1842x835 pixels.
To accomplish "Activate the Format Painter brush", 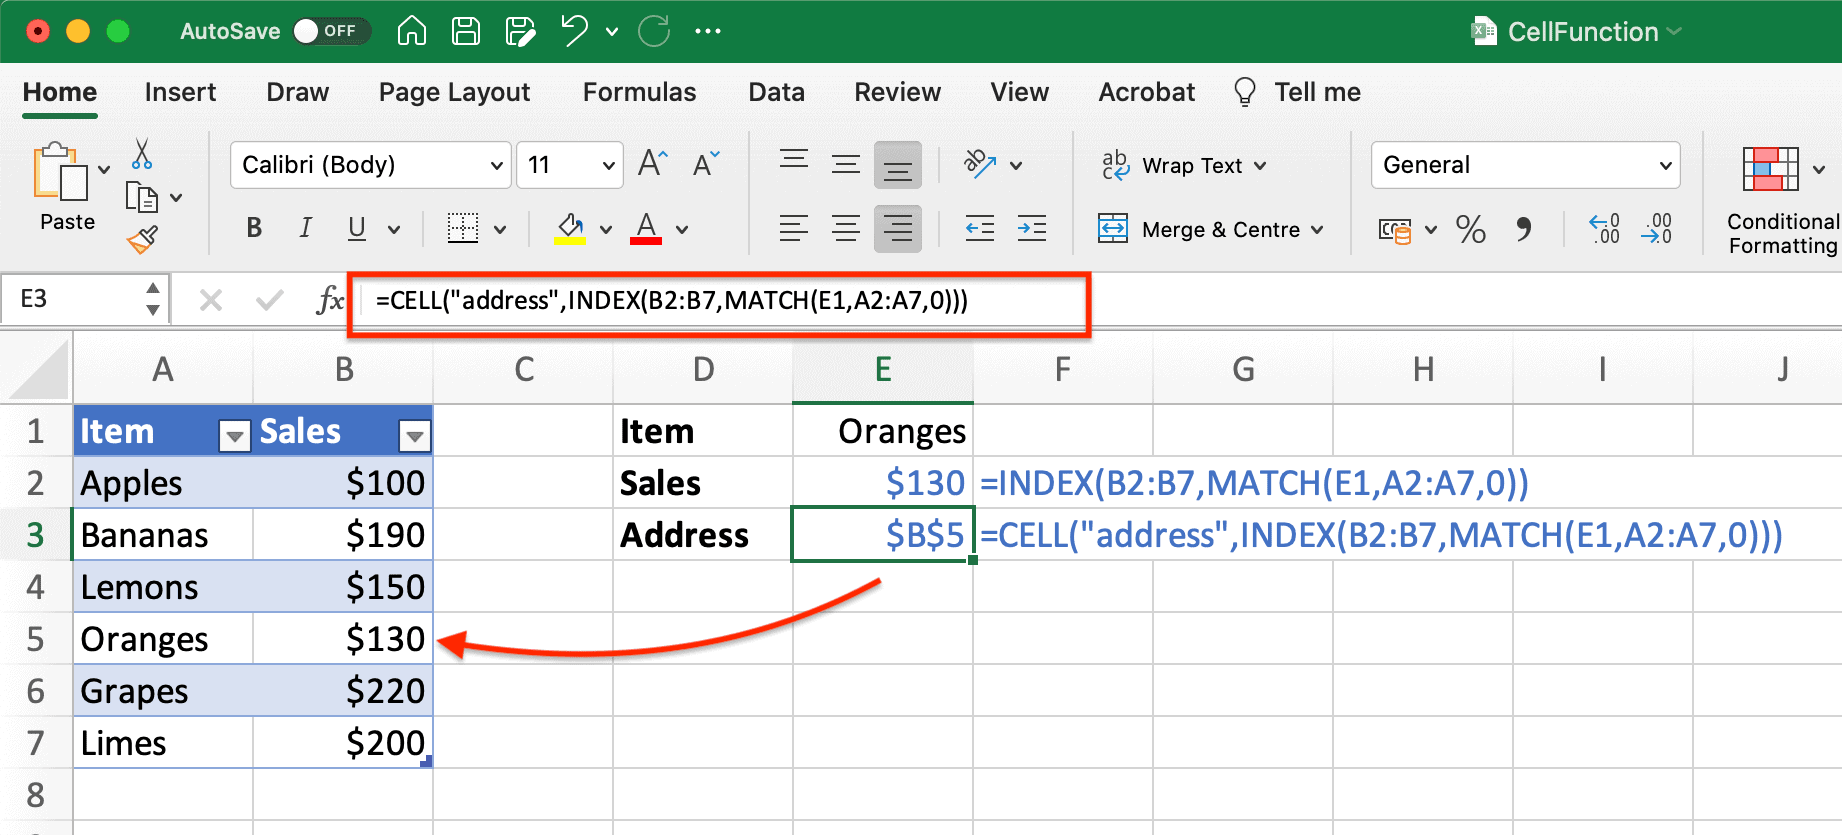I will [142, 240].
